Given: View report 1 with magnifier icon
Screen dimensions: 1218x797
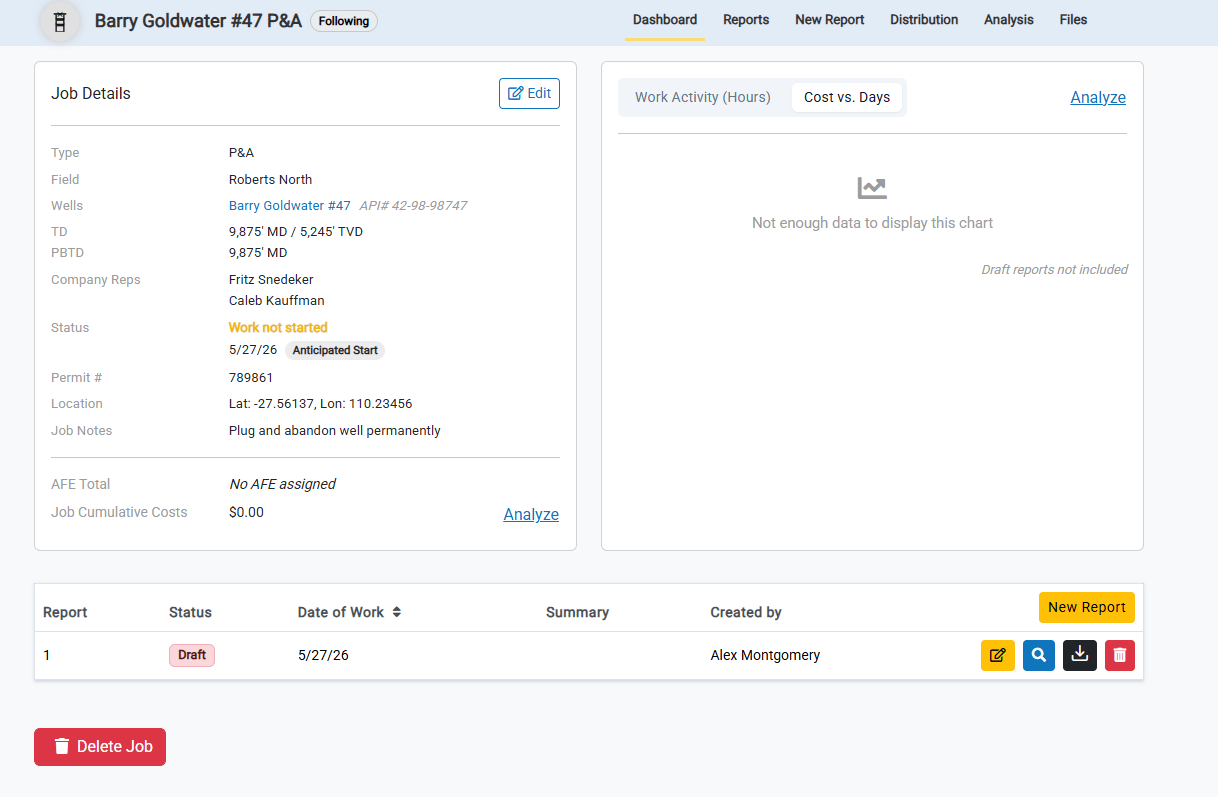Looking at the screenshot, I should click(x=1039, y=655).
